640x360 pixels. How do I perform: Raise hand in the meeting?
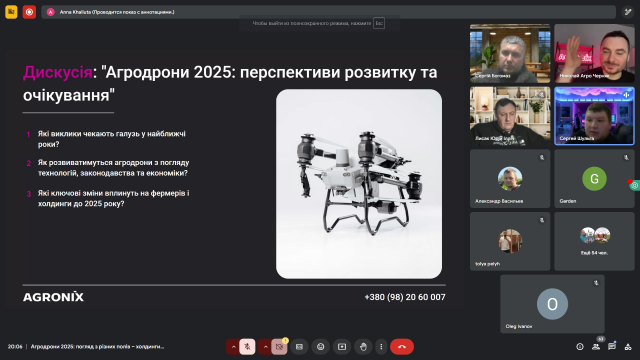coord(363,347)
